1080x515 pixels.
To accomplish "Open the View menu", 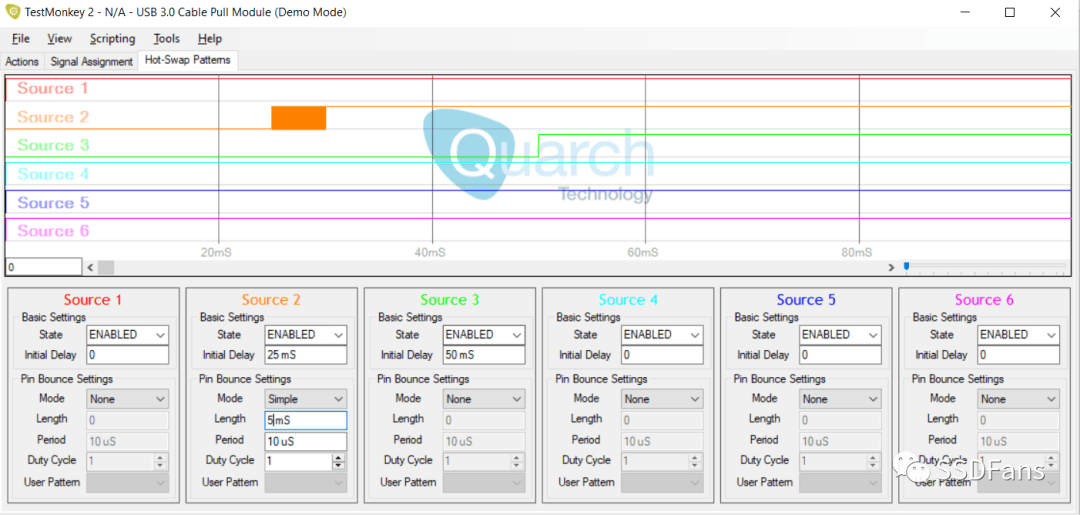I will (x=60, y=39).
